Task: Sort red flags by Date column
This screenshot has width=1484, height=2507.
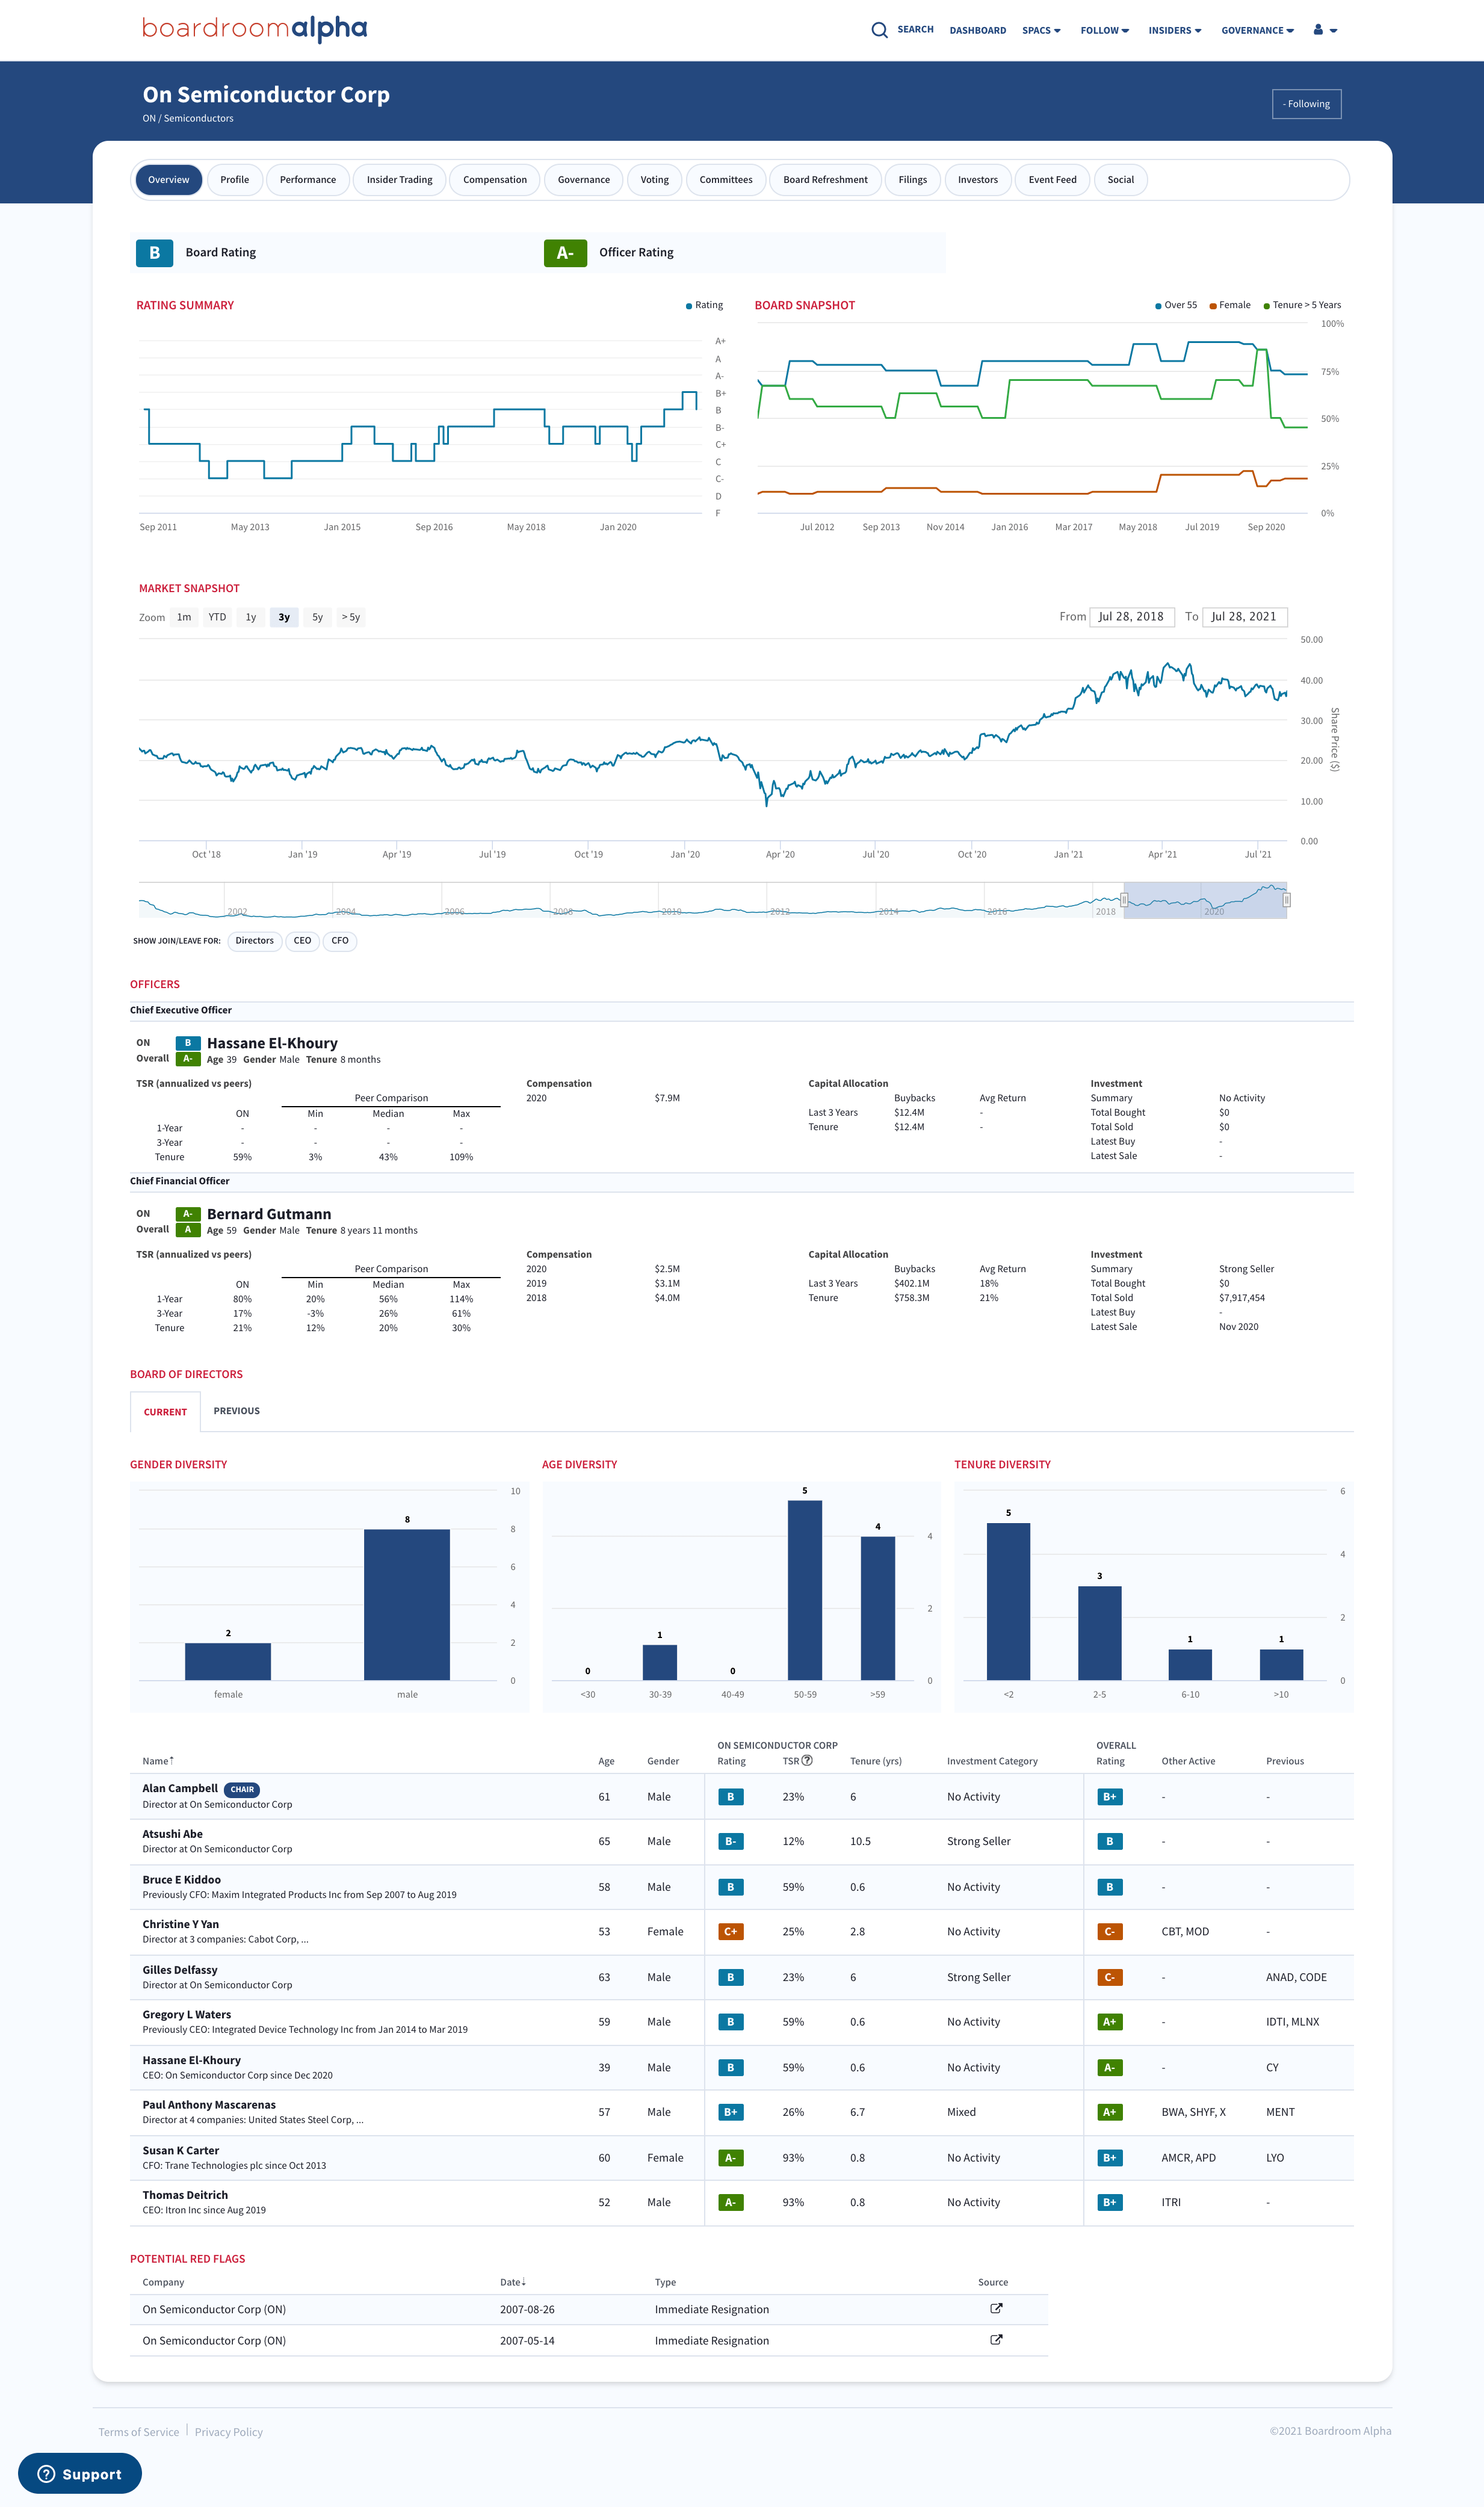Action: (x=512, y=2282)
